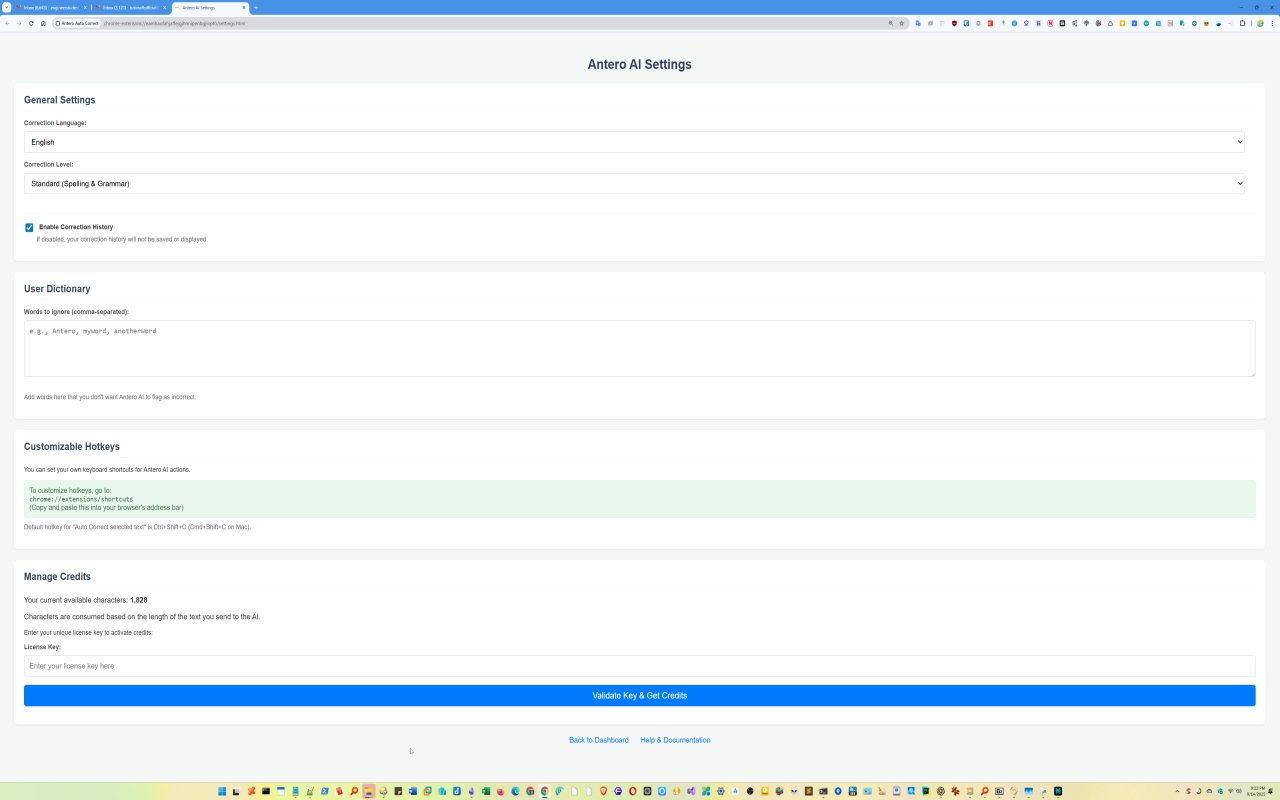Click the extension URL in the address bar
The width and height of the screenshot is (1280, 800).
tap(174, 23)
